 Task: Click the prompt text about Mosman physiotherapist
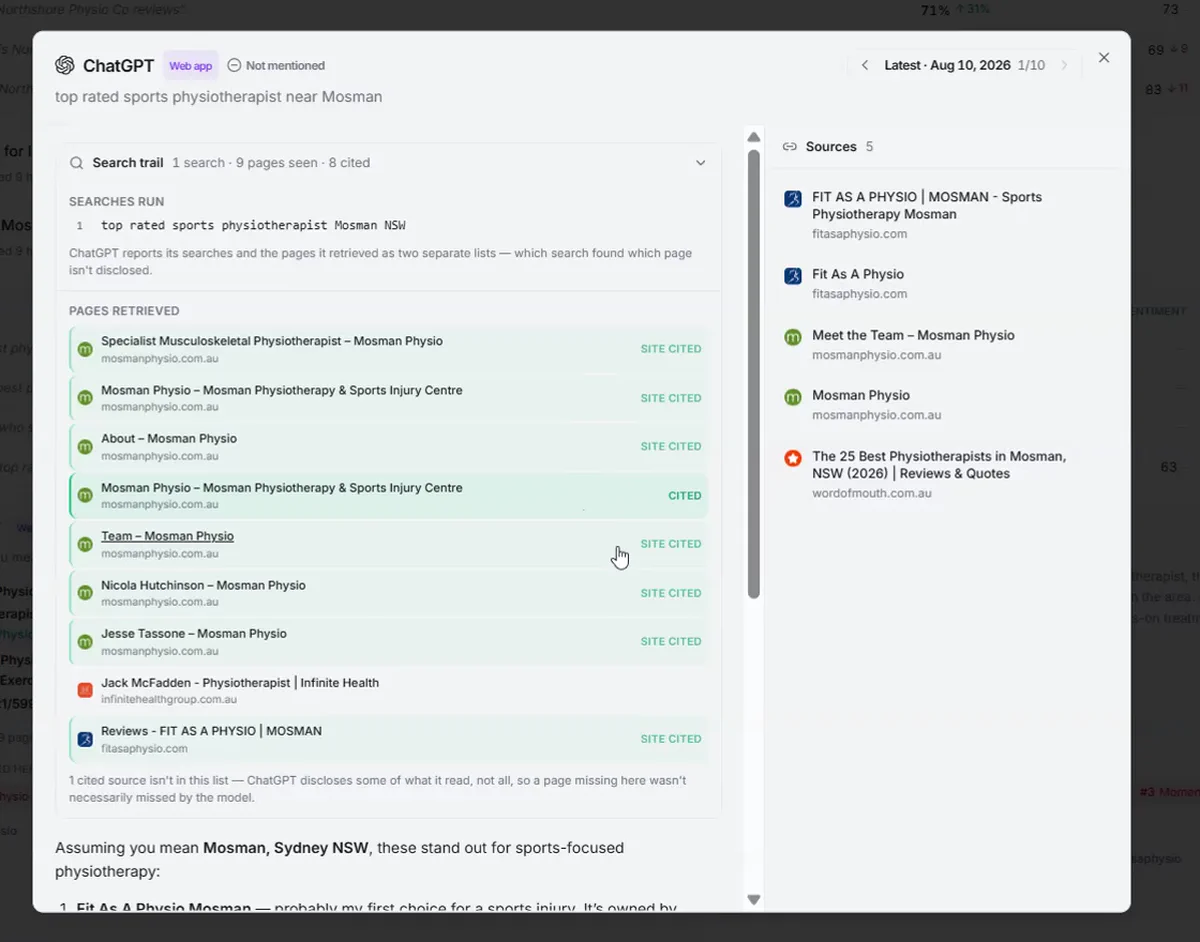tap(219, 97)
